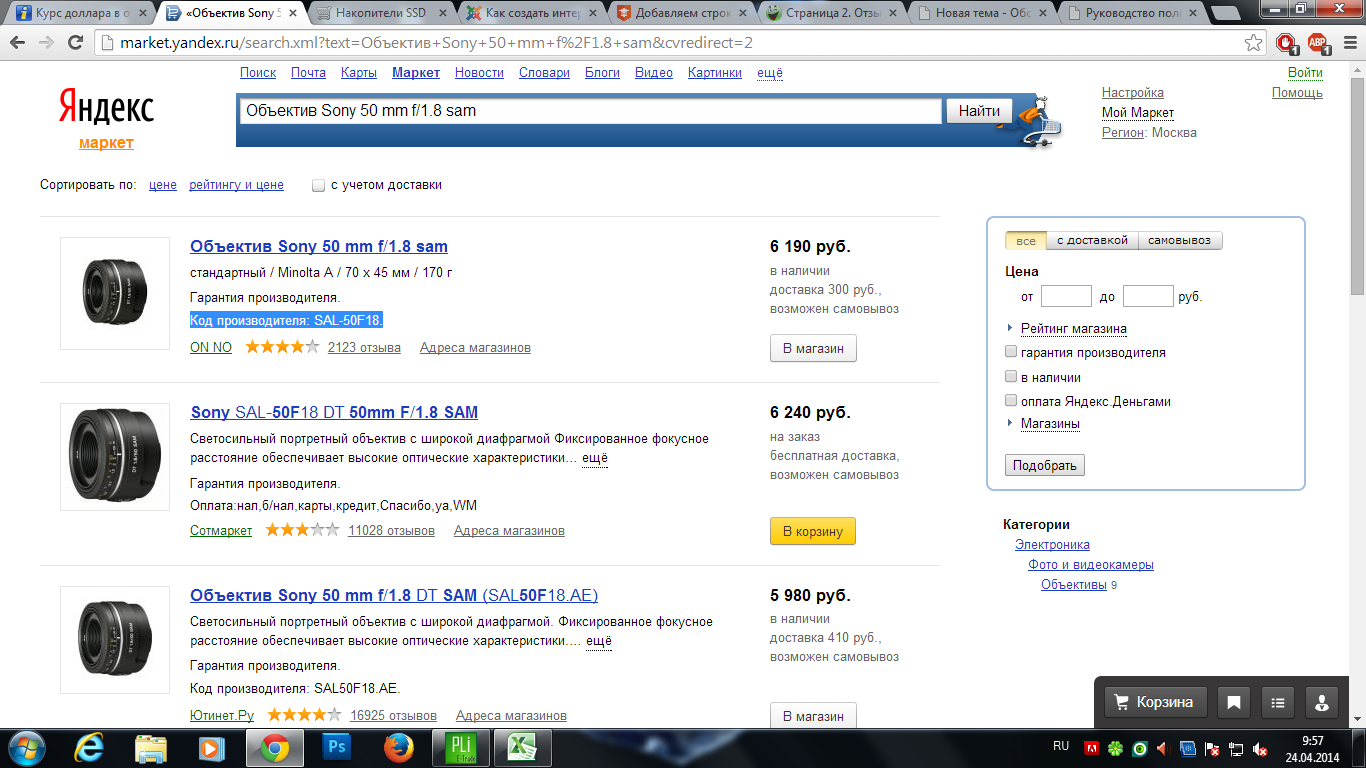Click the price 'до' input field
1366x768 pixels.
(x=1148, y=296)
